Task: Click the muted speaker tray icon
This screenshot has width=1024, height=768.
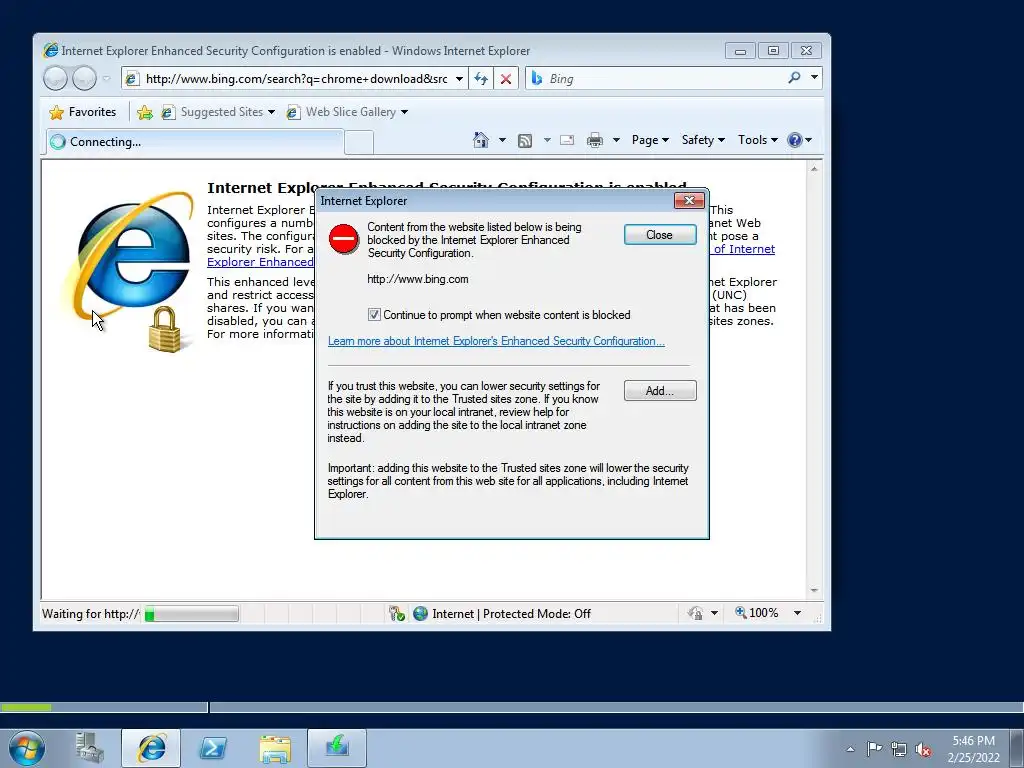Action: (923, 749)
